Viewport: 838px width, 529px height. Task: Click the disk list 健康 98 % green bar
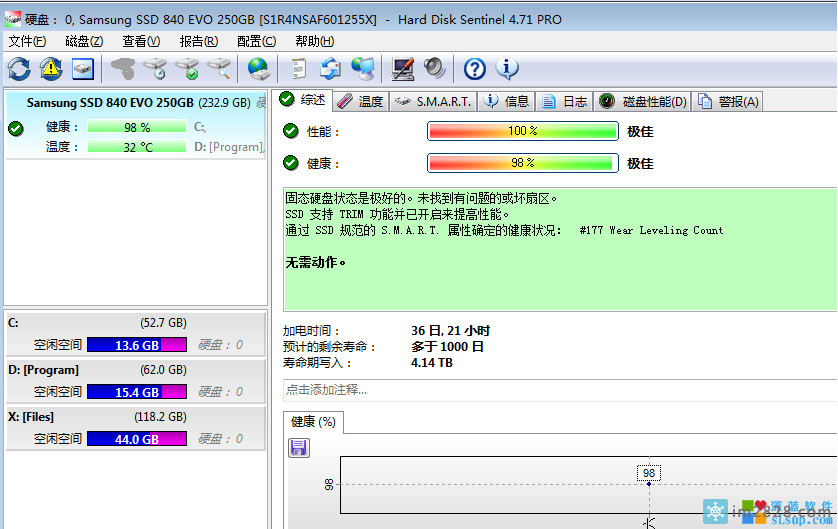pos(137,127)
